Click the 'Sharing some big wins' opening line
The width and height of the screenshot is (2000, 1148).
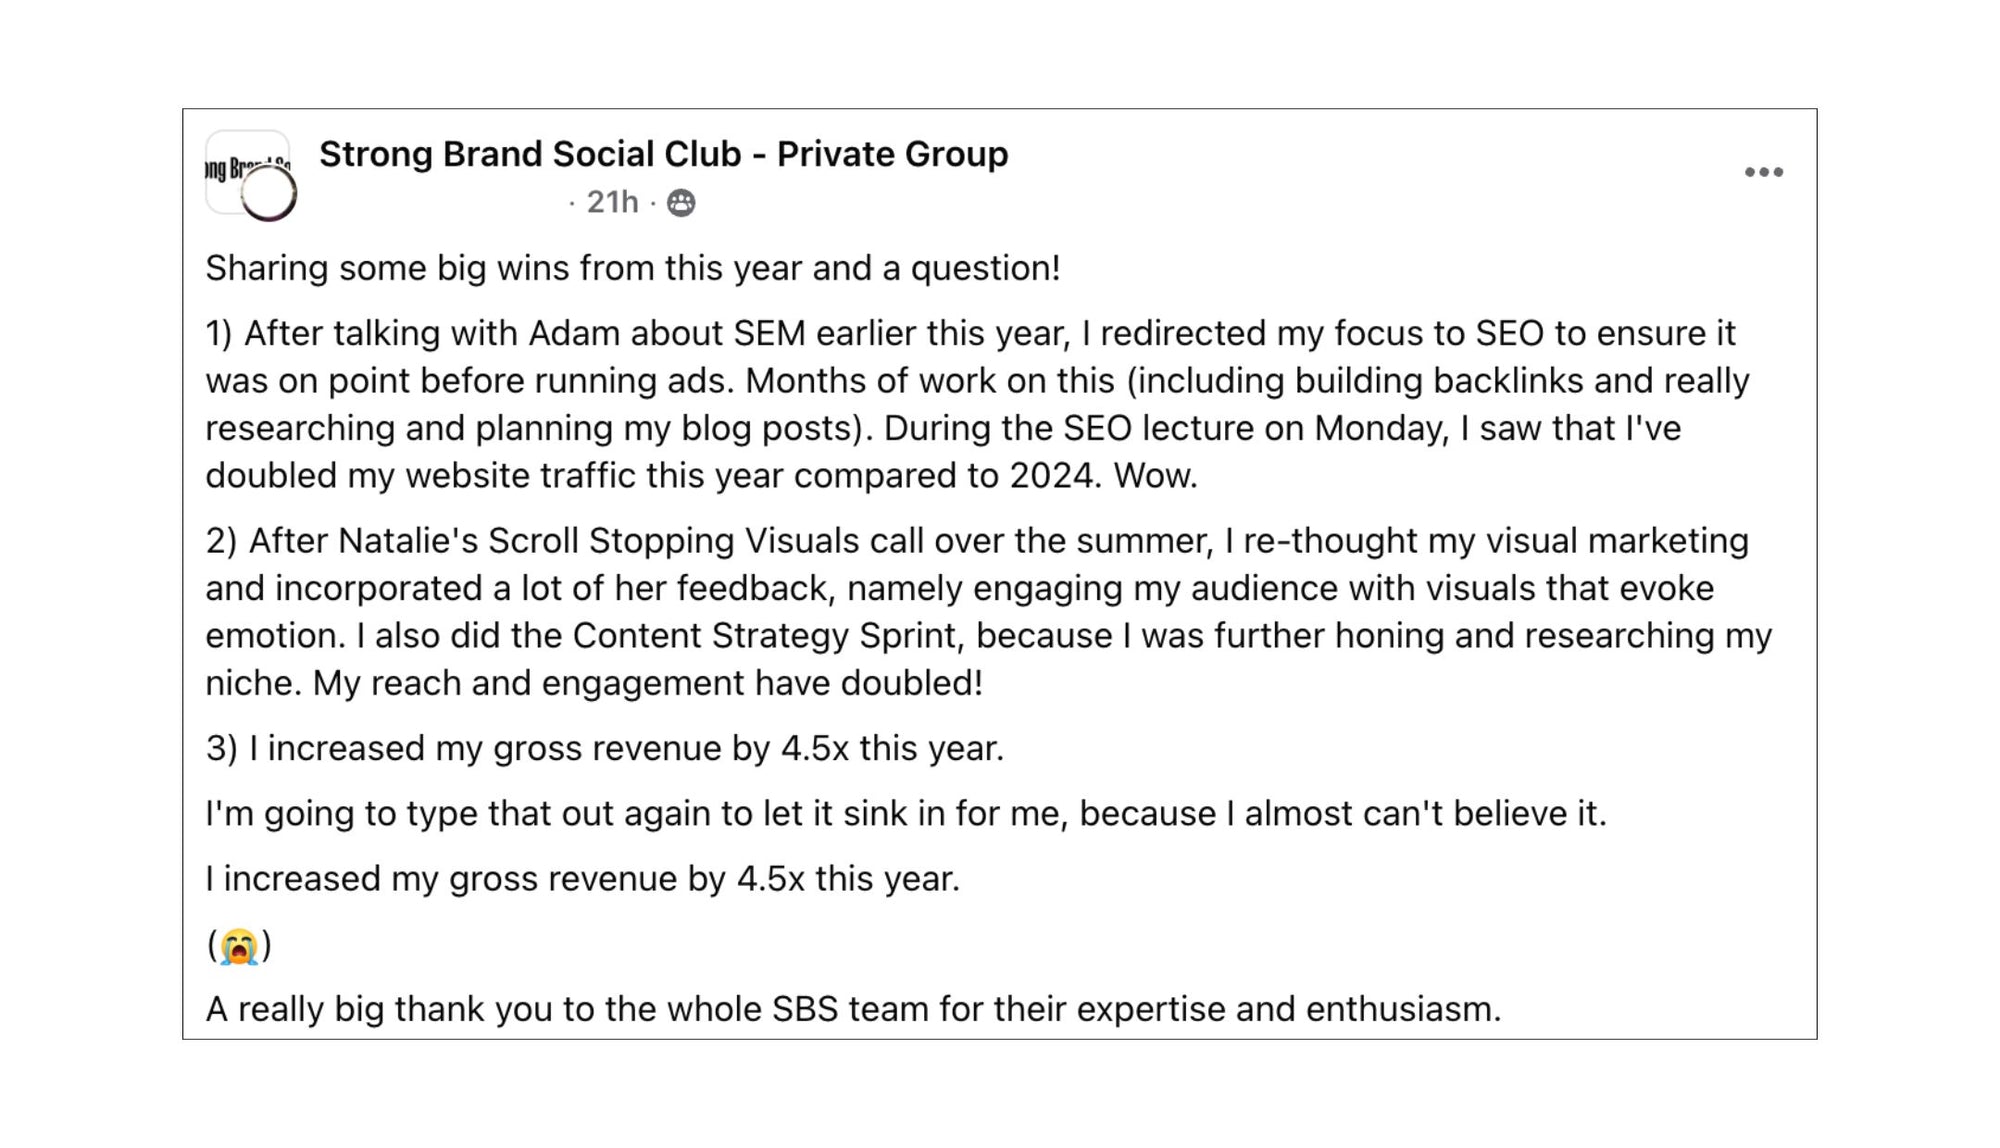[632, 268]
